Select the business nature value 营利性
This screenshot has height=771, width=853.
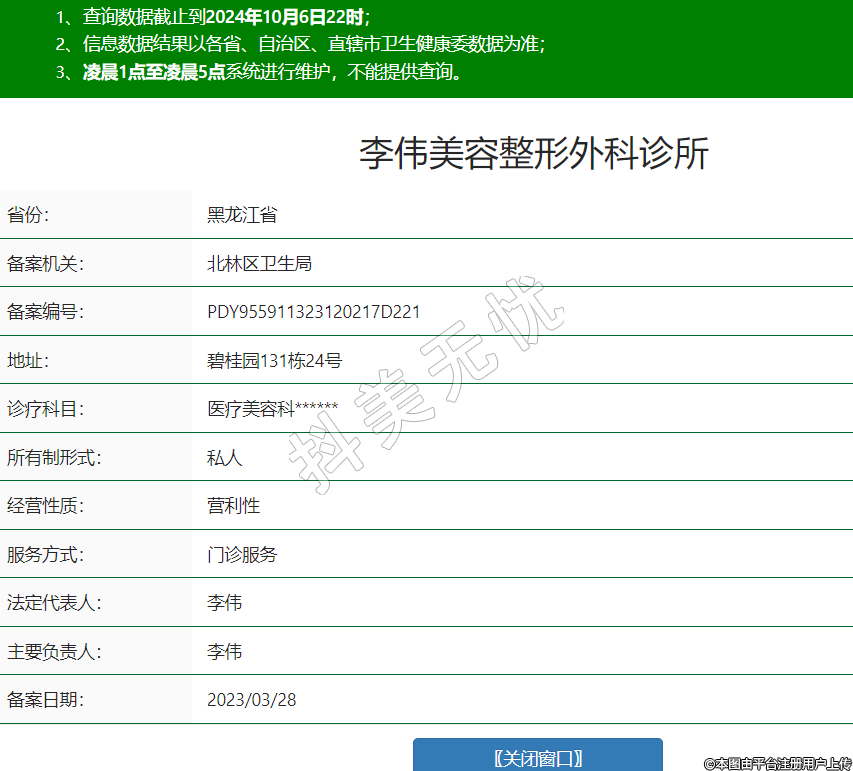(233, 506)
